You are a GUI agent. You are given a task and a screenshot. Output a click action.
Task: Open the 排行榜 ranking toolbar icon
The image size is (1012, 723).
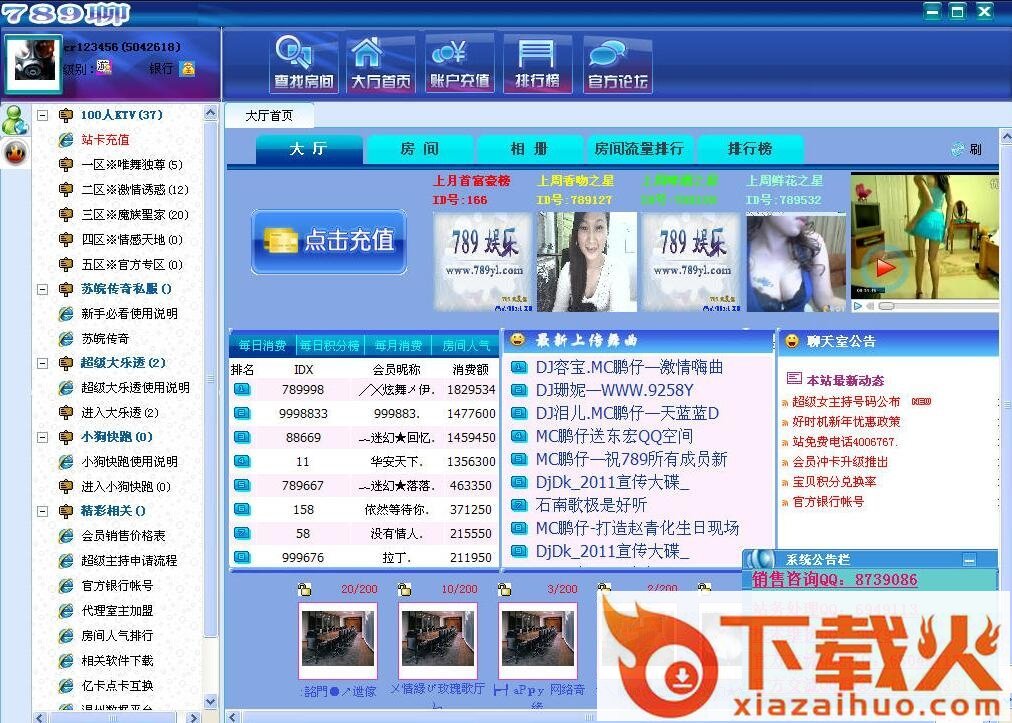pos(537,63)
